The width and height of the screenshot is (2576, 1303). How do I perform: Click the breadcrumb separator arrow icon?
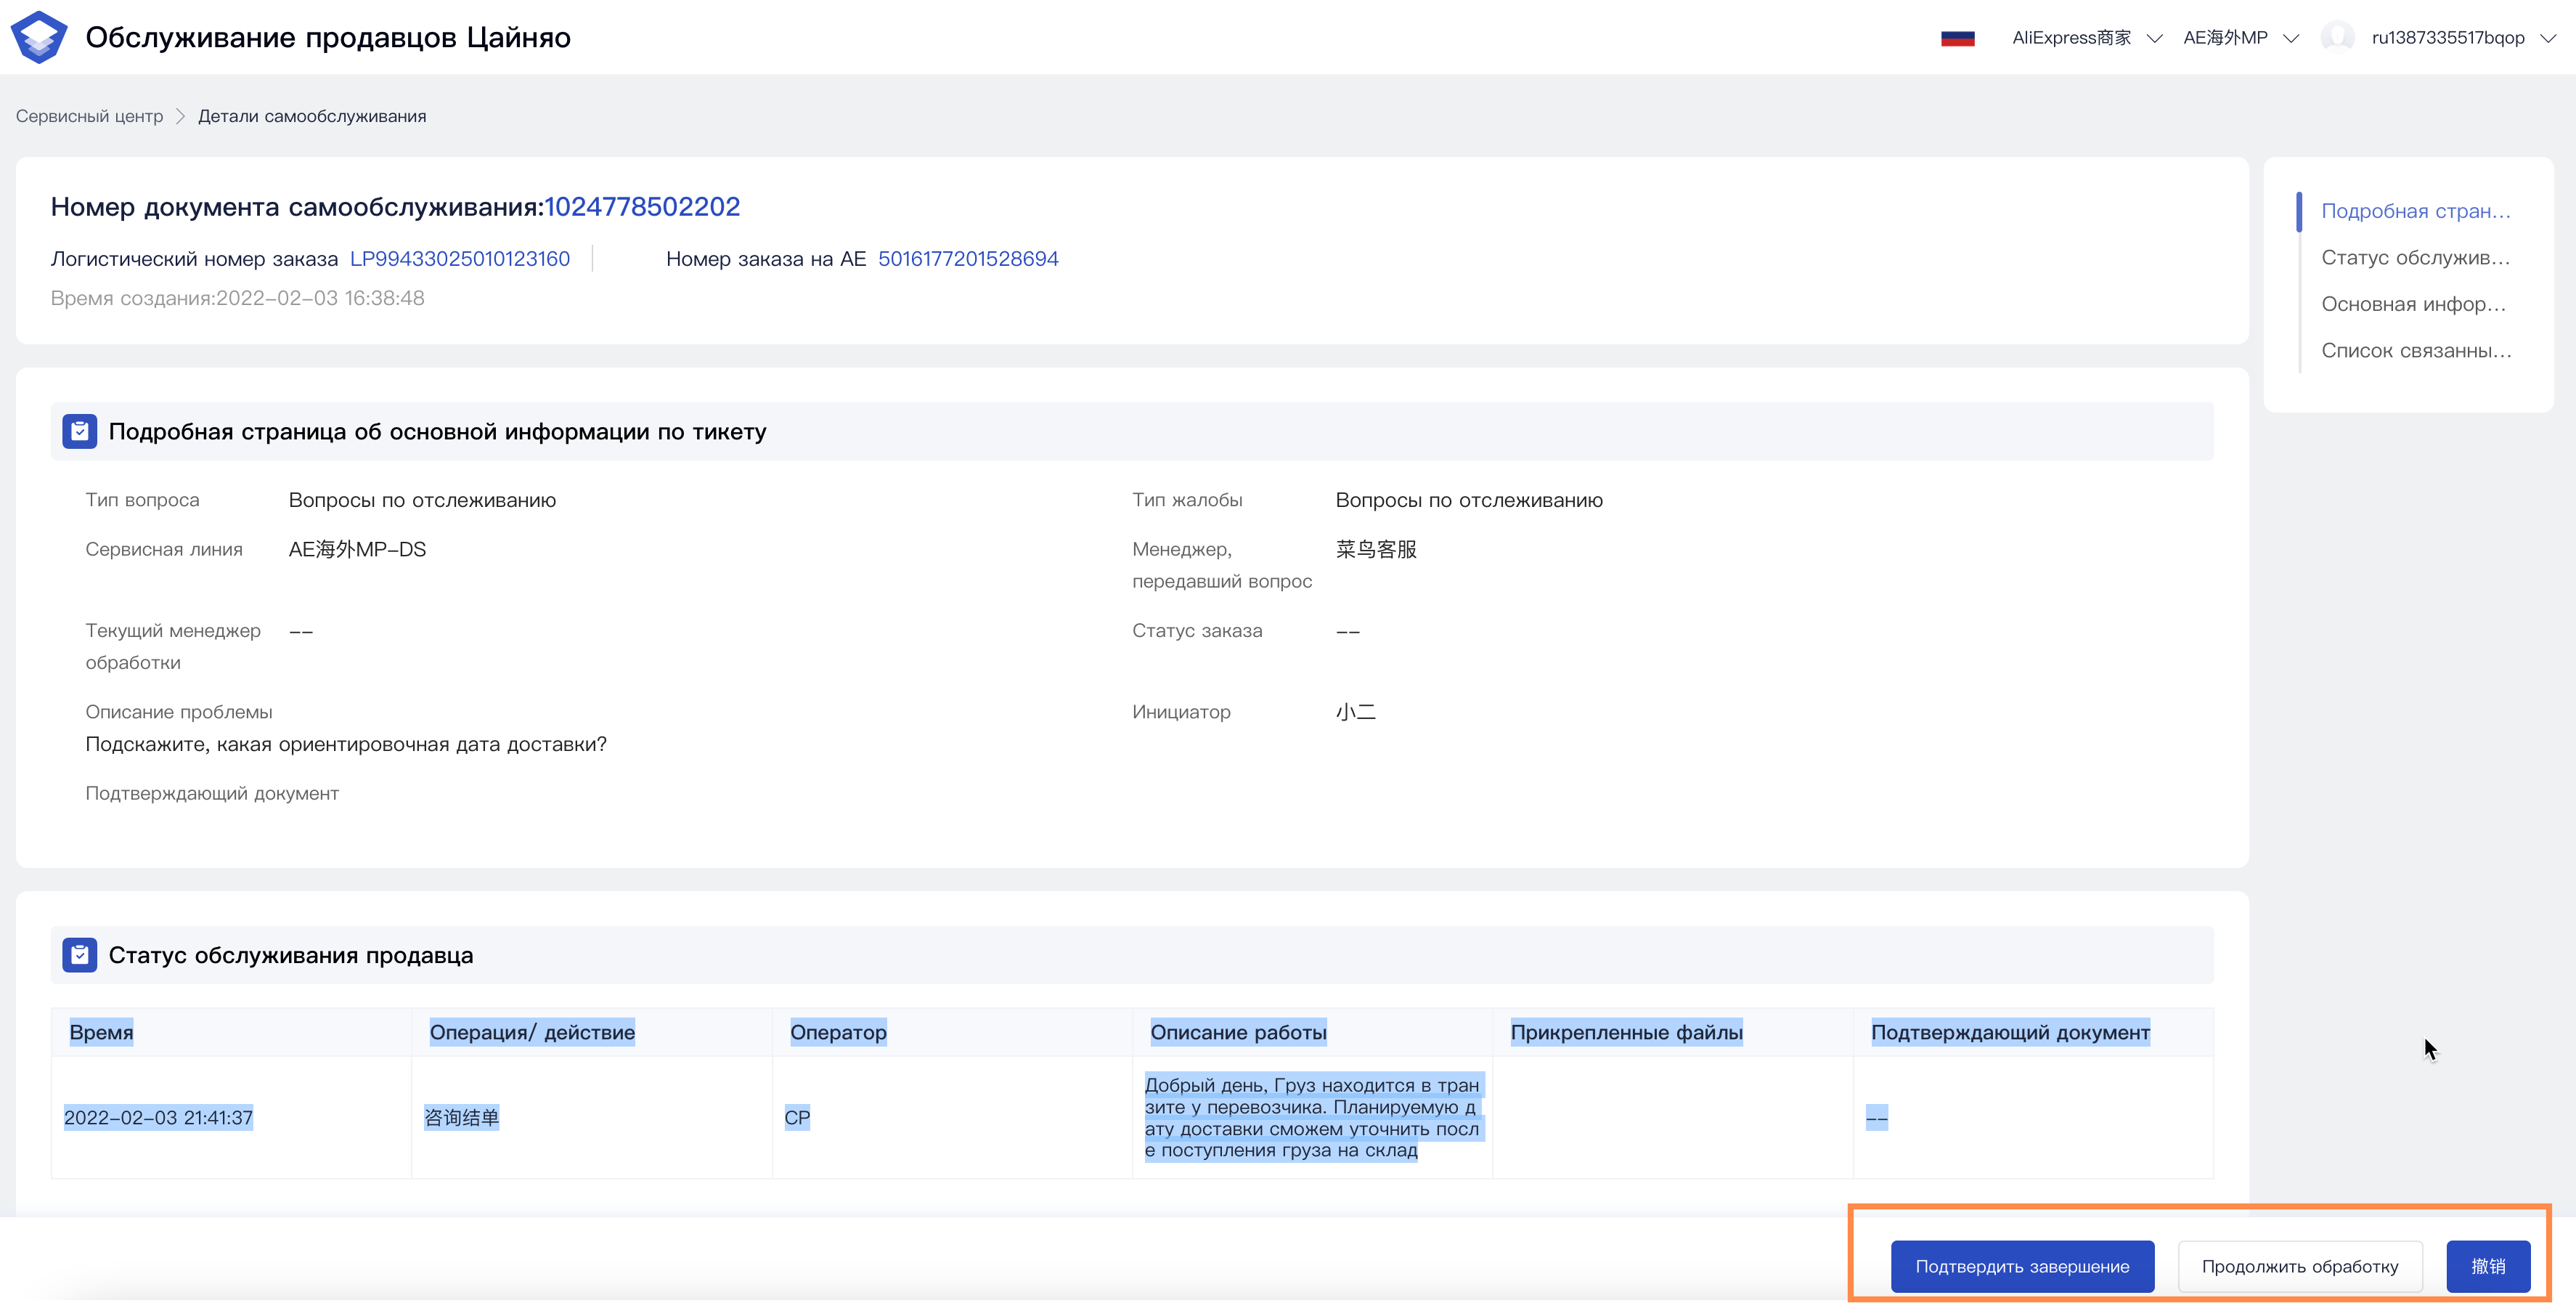point(181,116)
